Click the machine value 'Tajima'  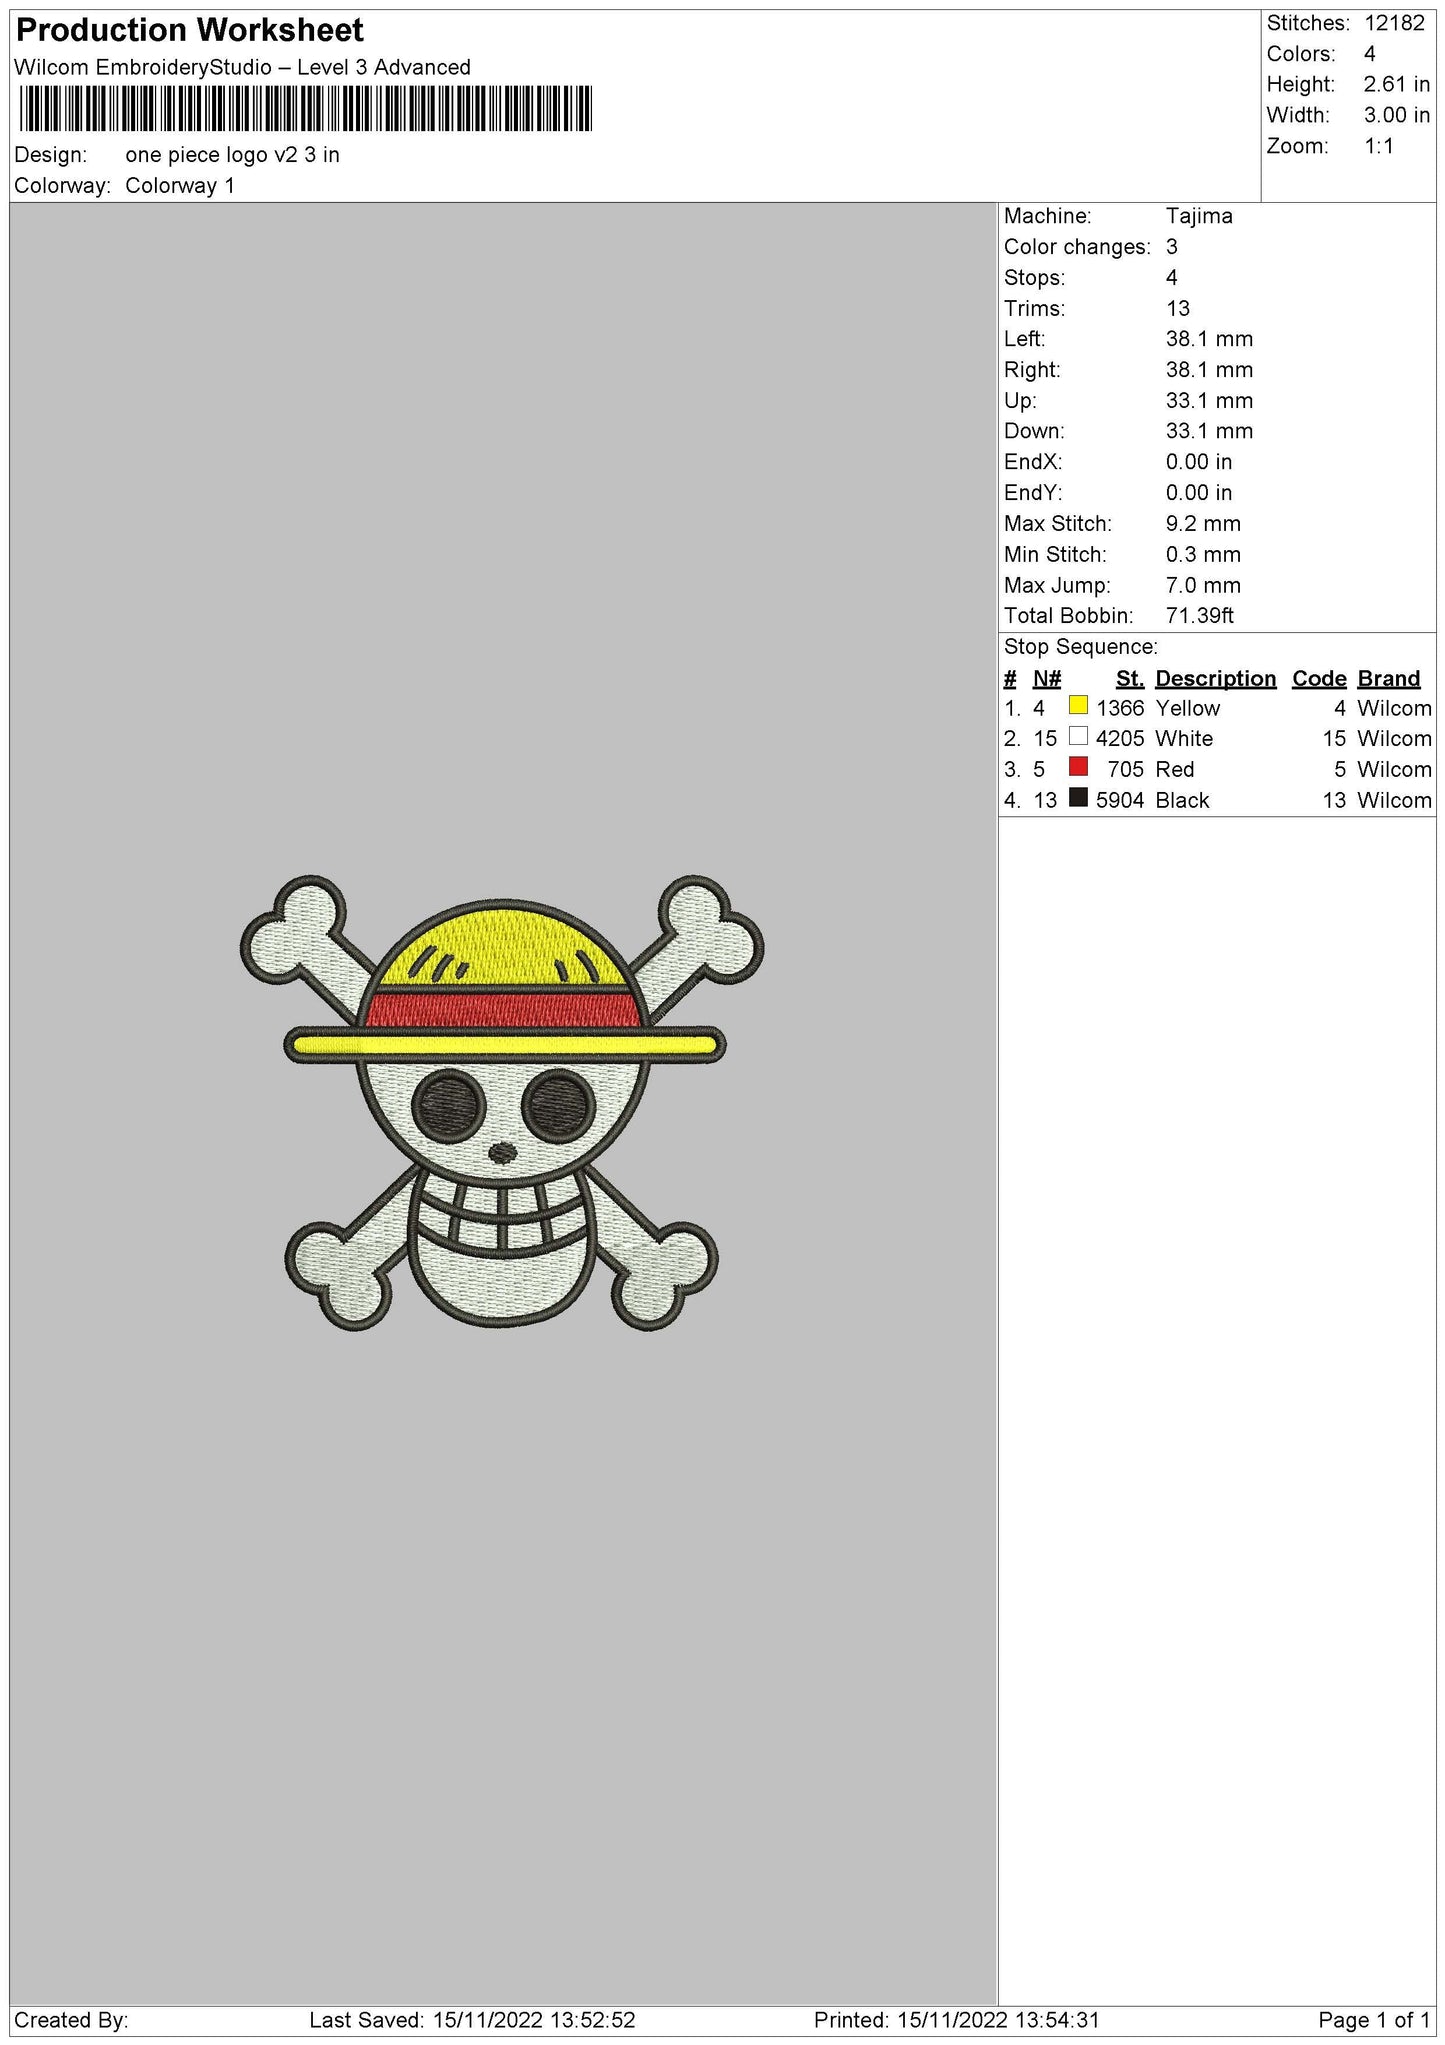(1199, 216)
